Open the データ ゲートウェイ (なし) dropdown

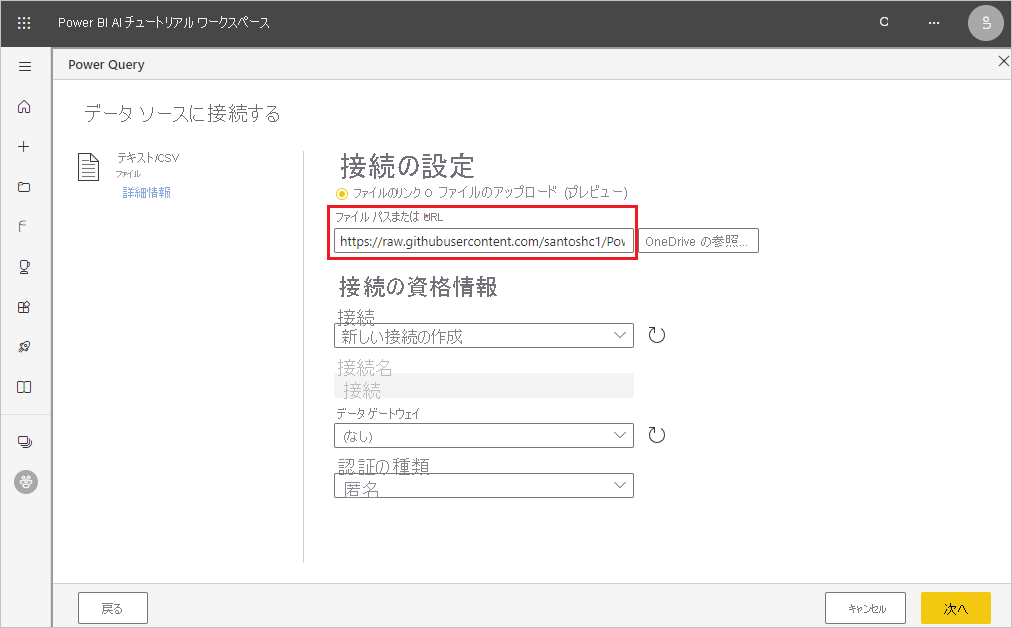click(x=483, y=436)
